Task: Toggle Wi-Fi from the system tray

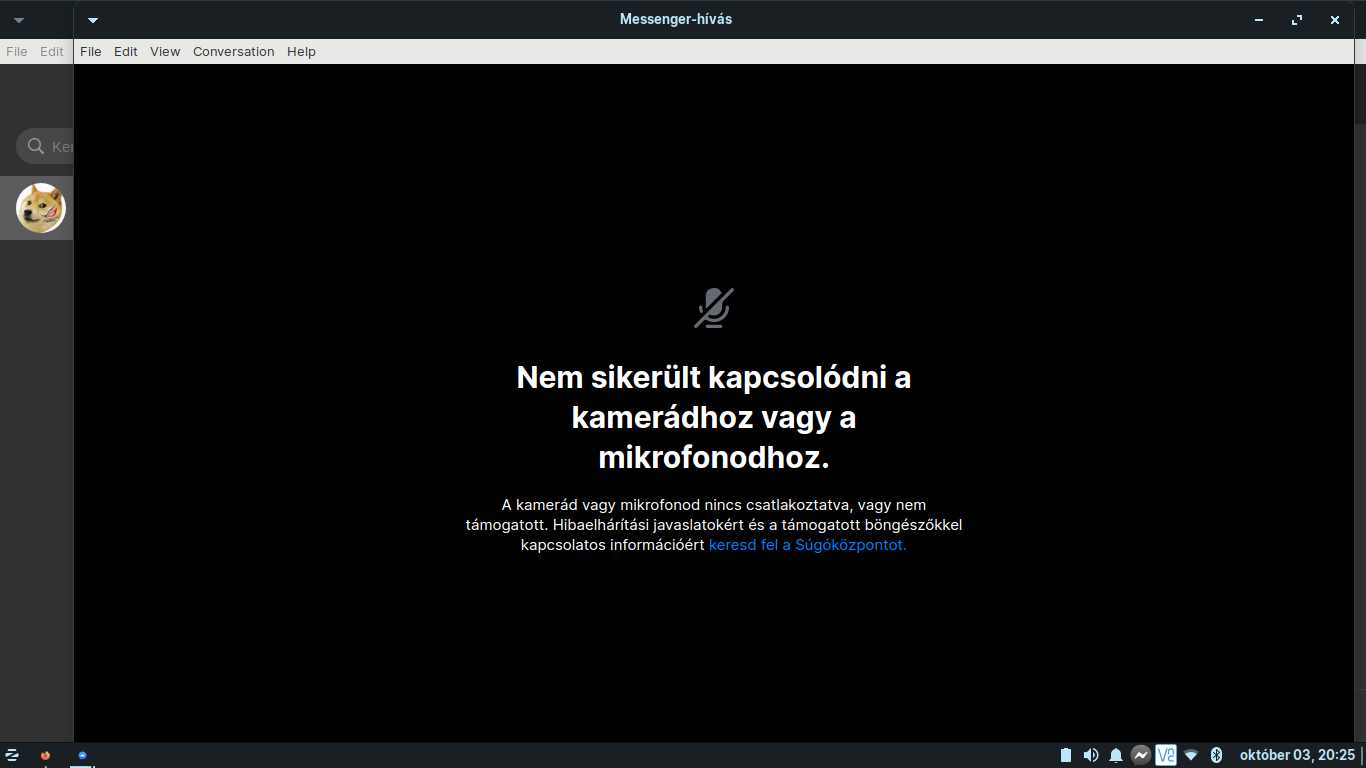Action: [1190, 754]
